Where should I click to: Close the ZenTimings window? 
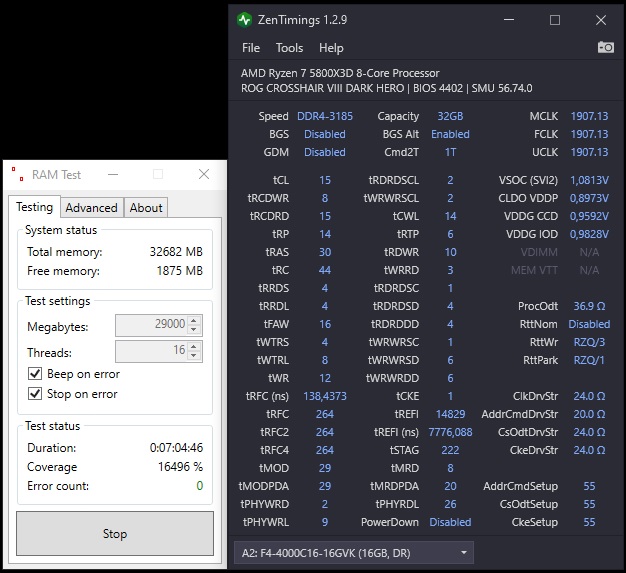coord(601,20)
